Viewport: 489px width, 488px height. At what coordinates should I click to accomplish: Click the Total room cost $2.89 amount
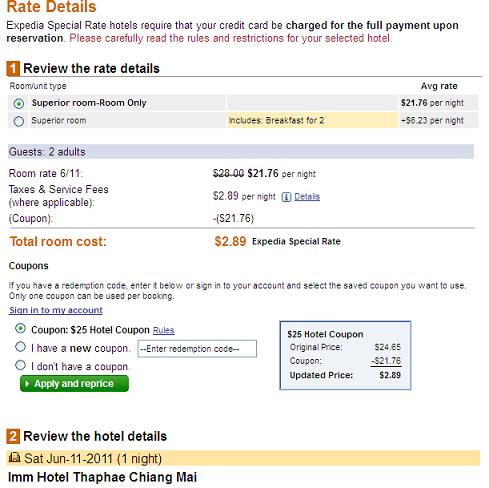coord(230,241)
